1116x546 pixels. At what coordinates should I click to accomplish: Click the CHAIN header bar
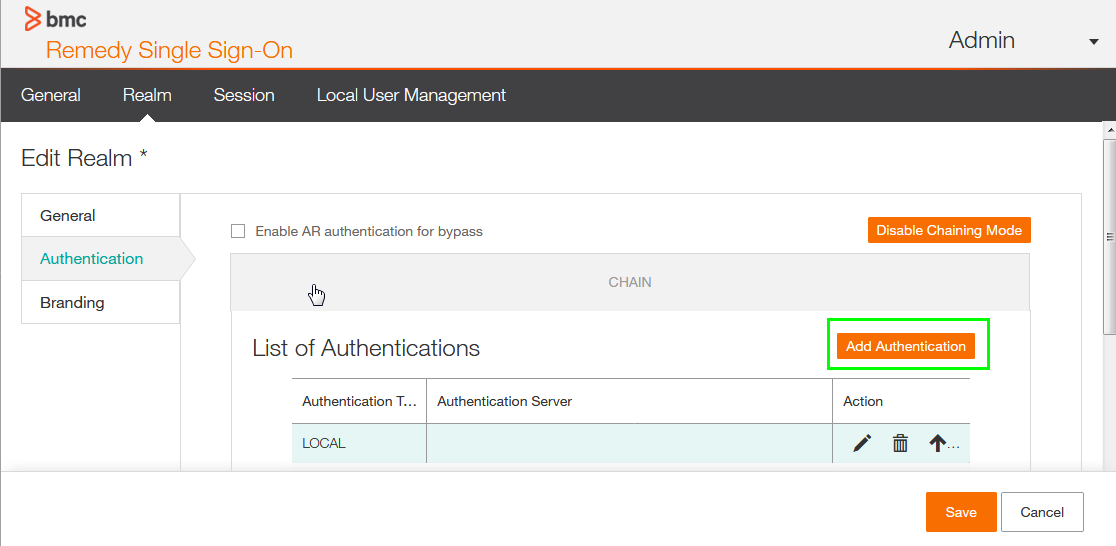(630, 282)
